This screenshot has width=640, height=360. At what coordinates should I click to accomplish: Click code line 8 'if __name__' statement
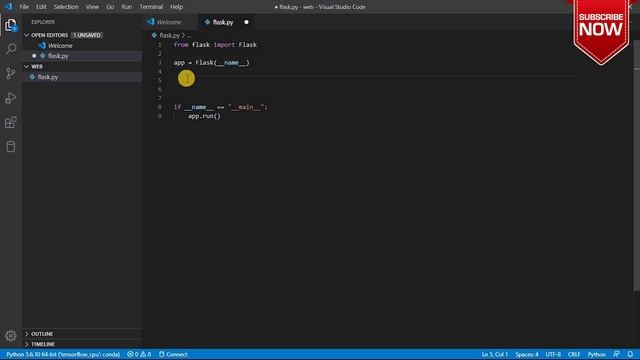point(220,107)
